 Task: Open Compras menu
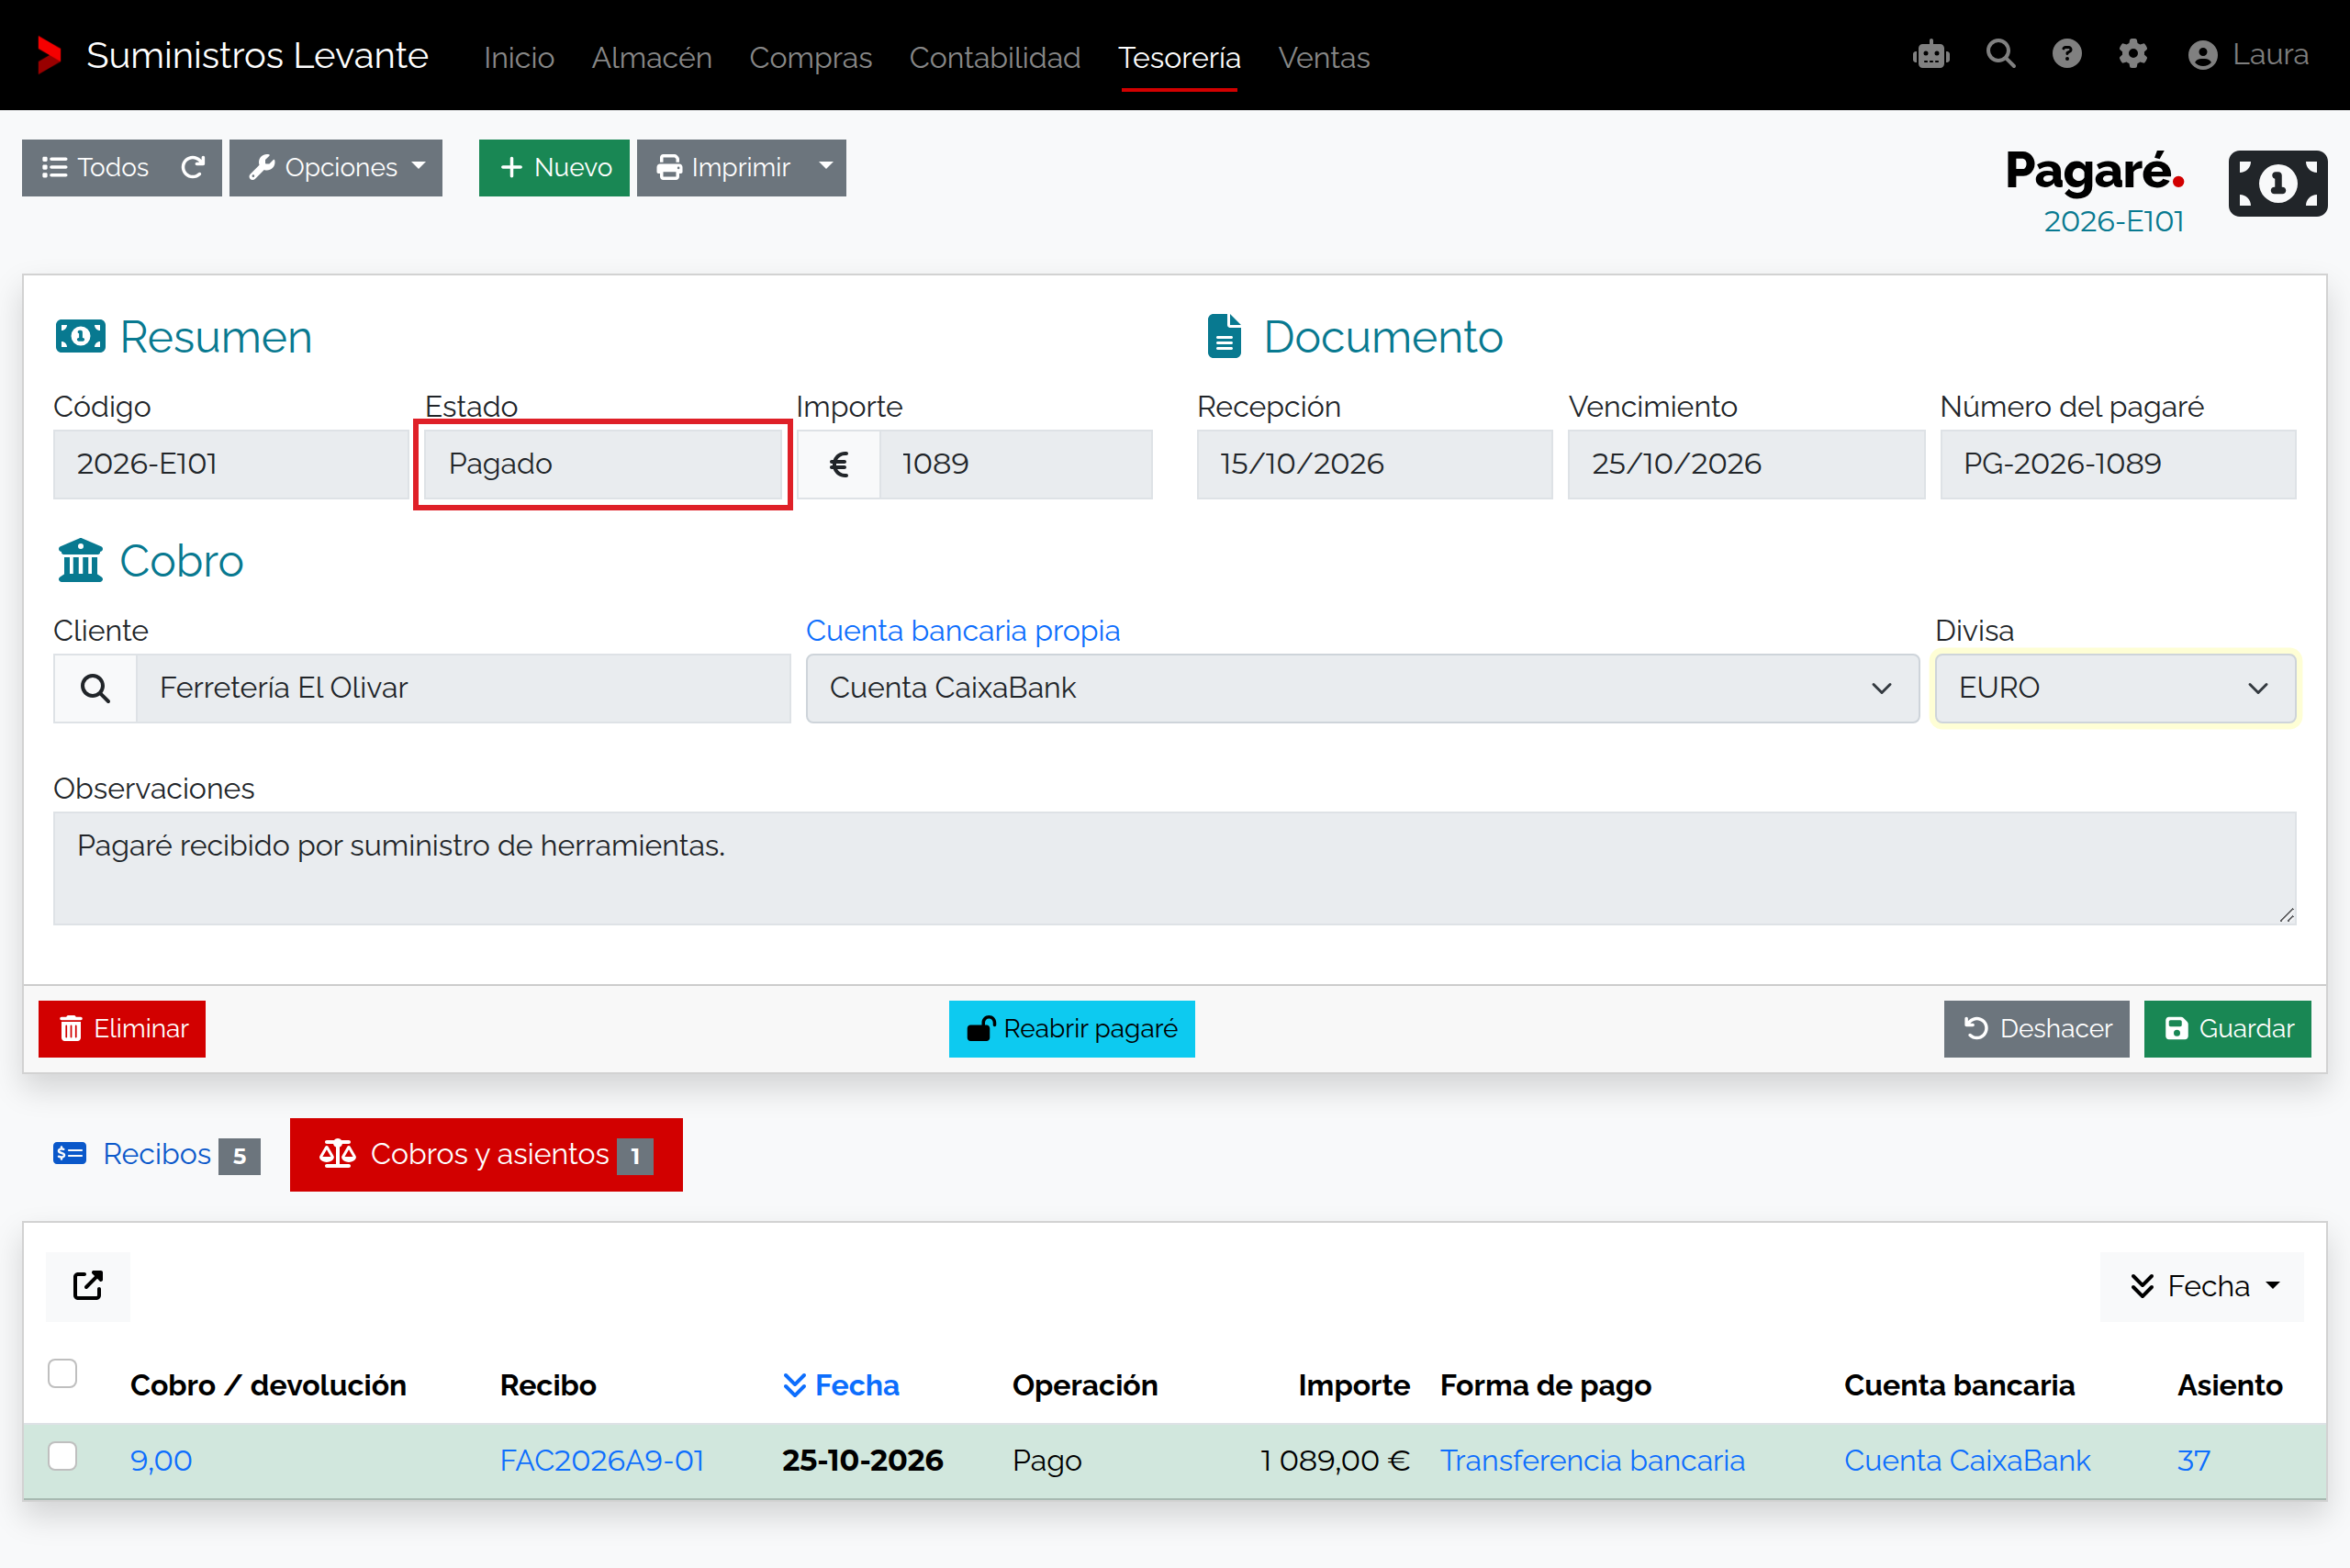(811, 57)
